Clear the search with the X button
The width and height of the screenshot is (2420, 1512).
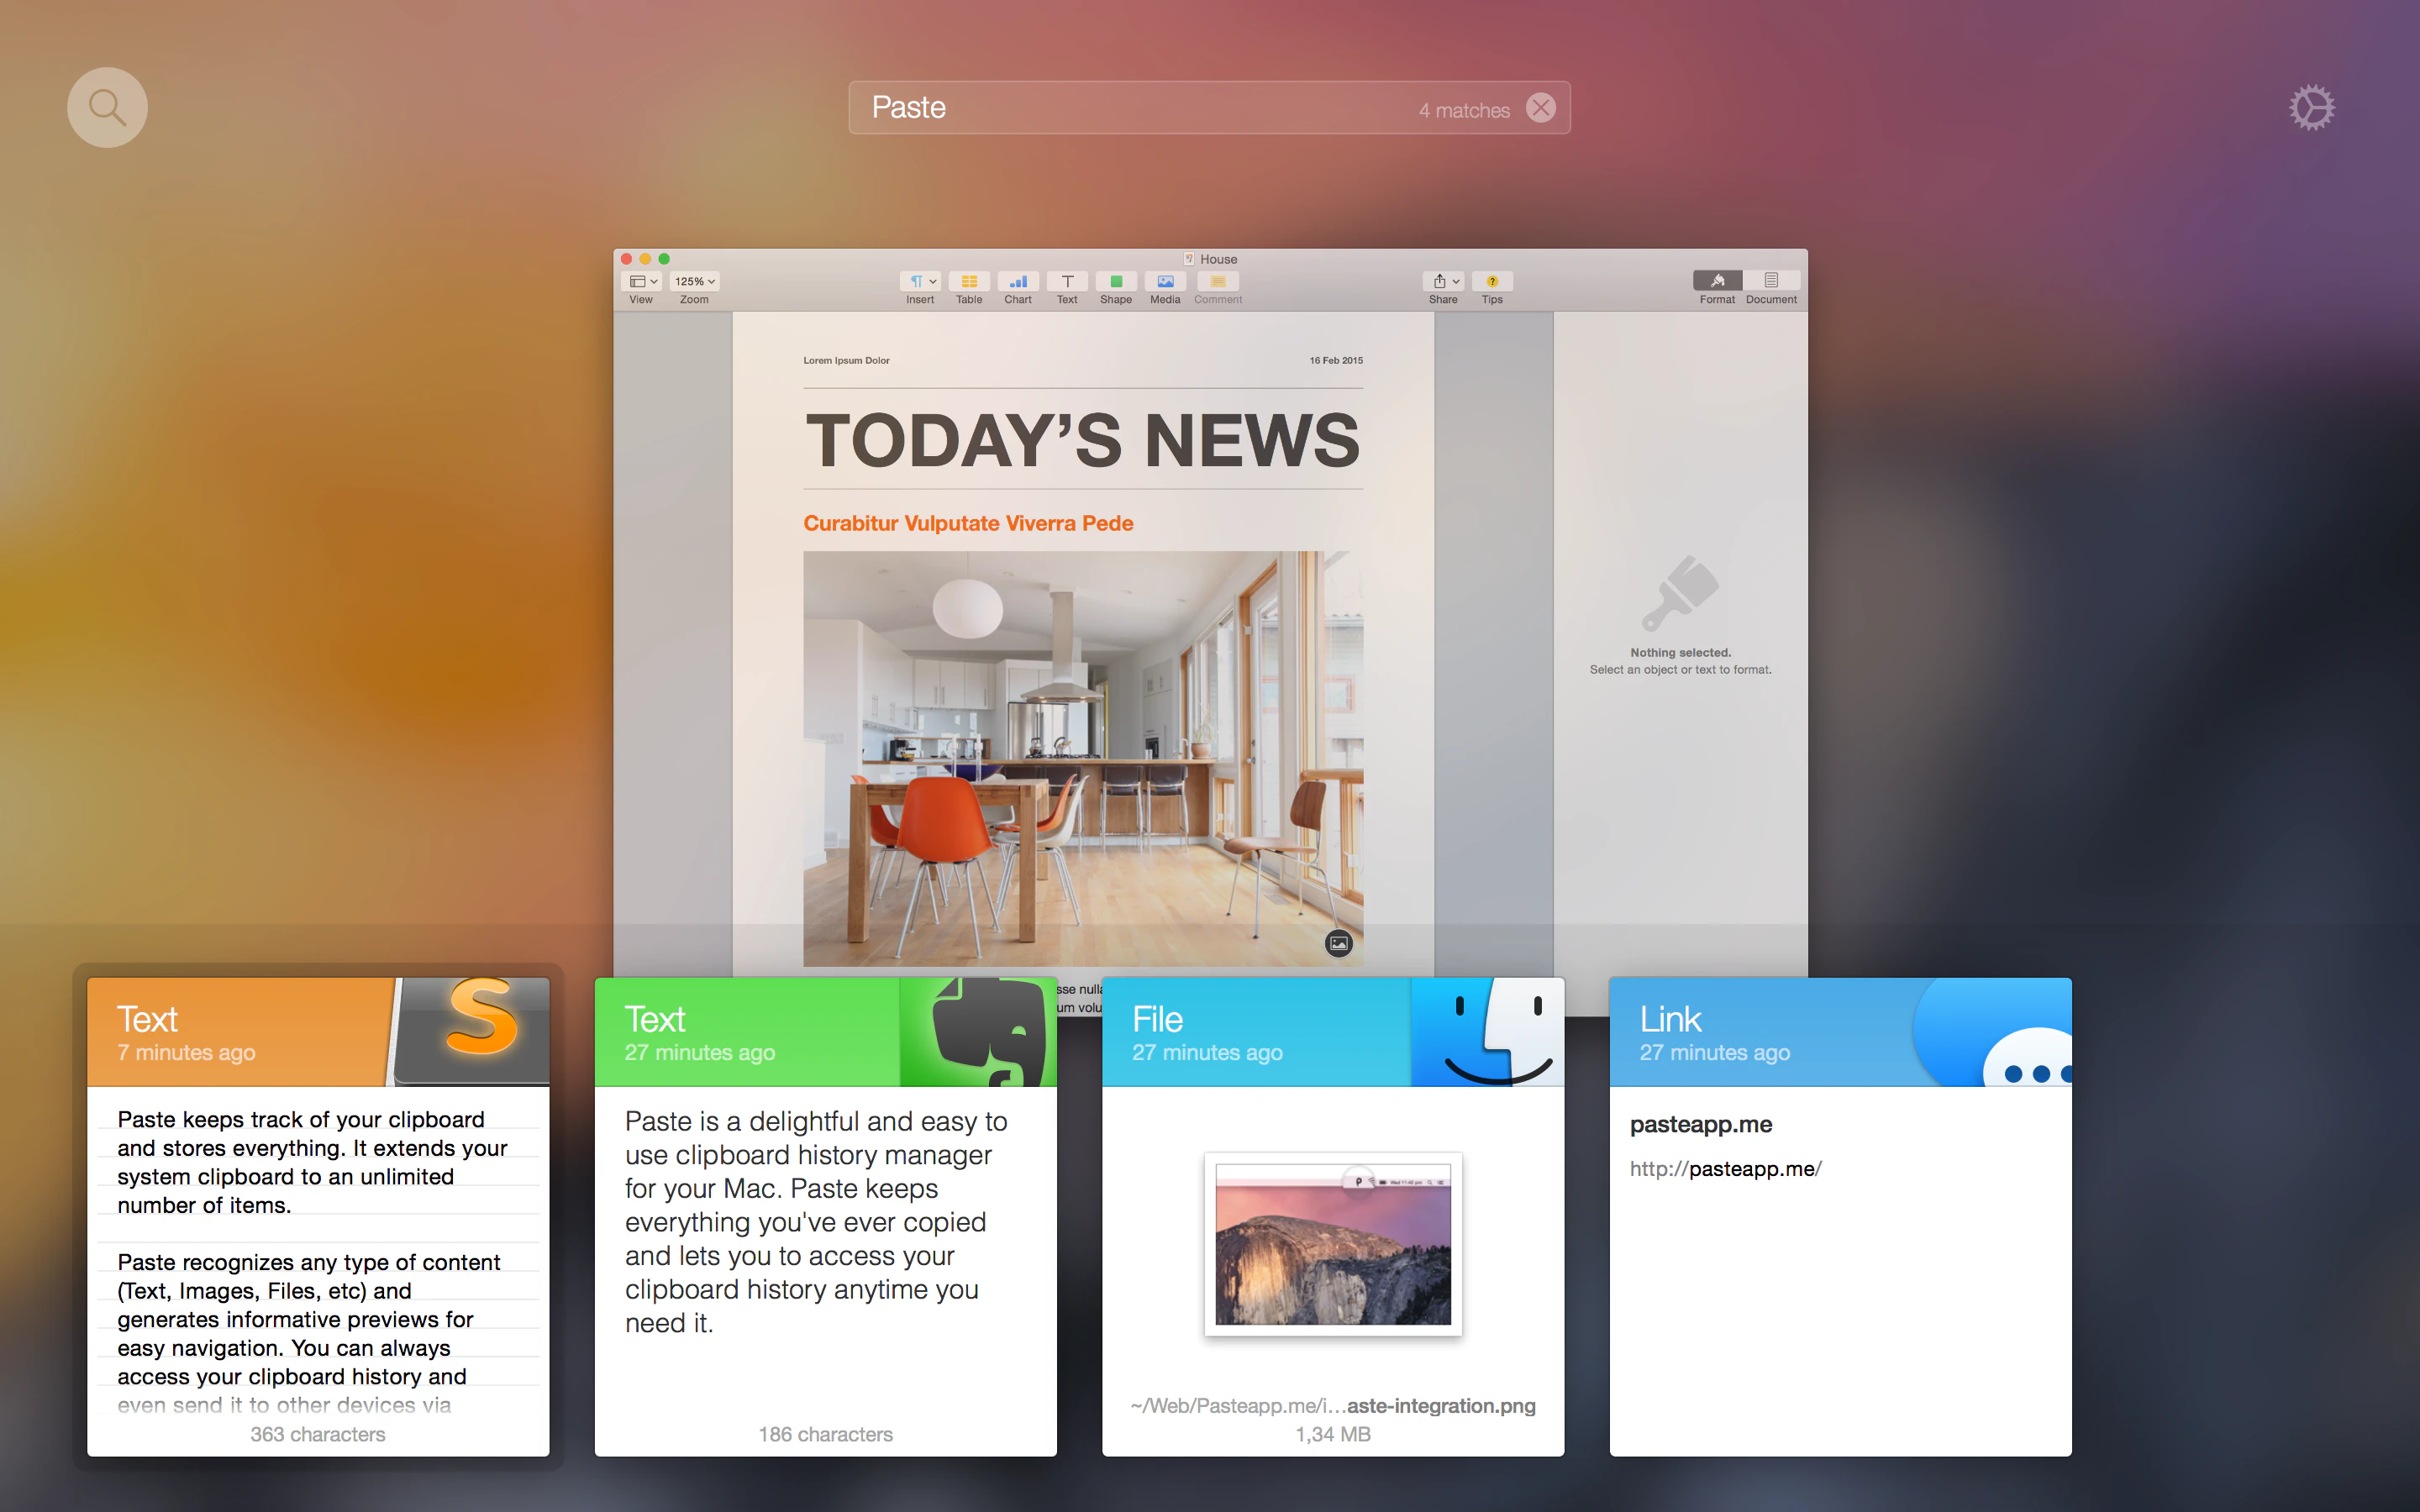(x=1540, y=108)
